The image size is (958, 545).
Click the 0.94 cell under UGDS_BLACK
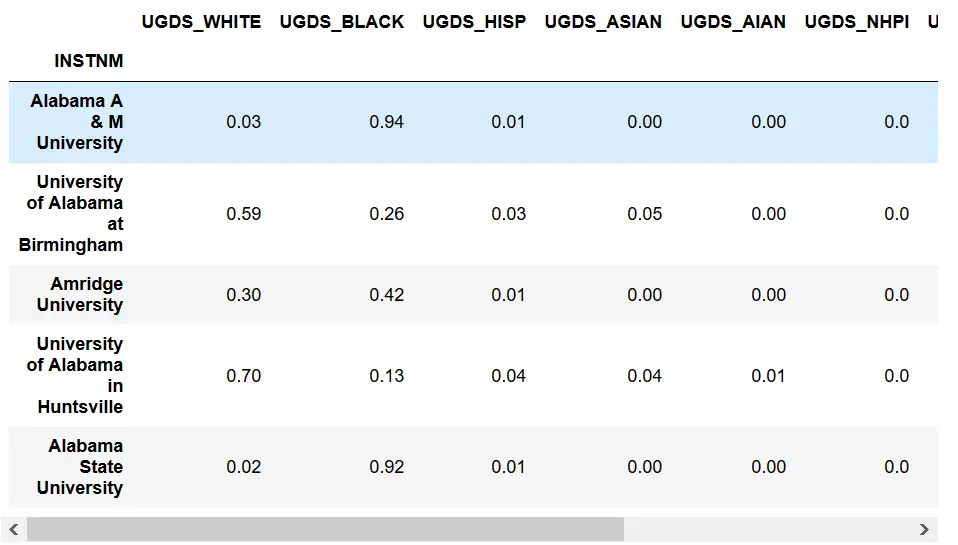[x=386, y=122]
